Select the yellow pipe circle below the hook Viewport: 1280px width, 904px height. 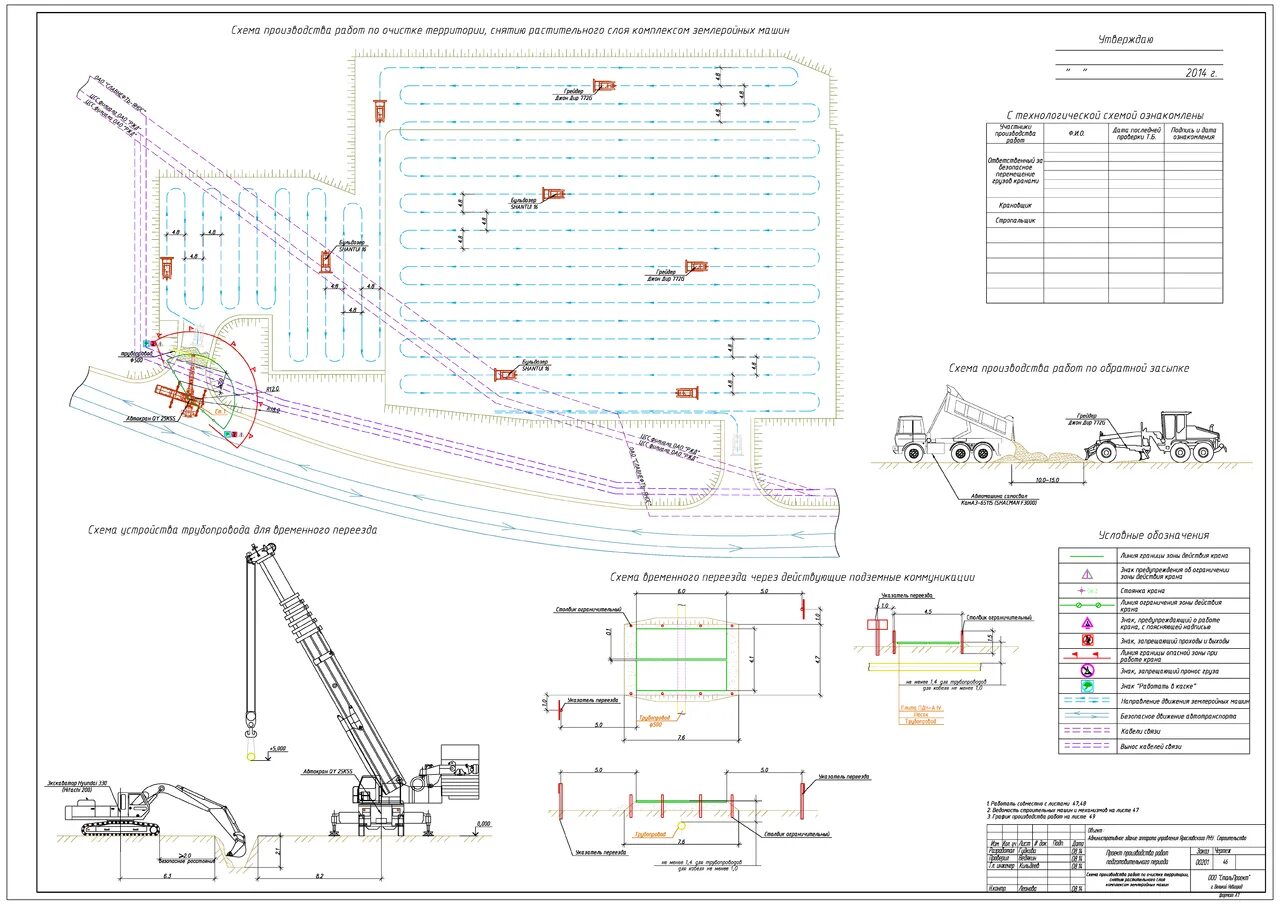[x=249, y=756]
